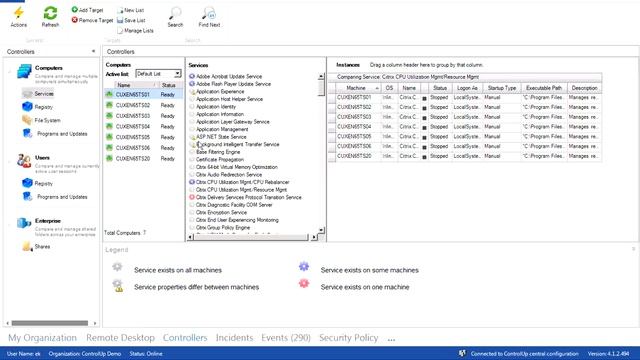Click Services horizontal scroll right arrow

[314, 237]
